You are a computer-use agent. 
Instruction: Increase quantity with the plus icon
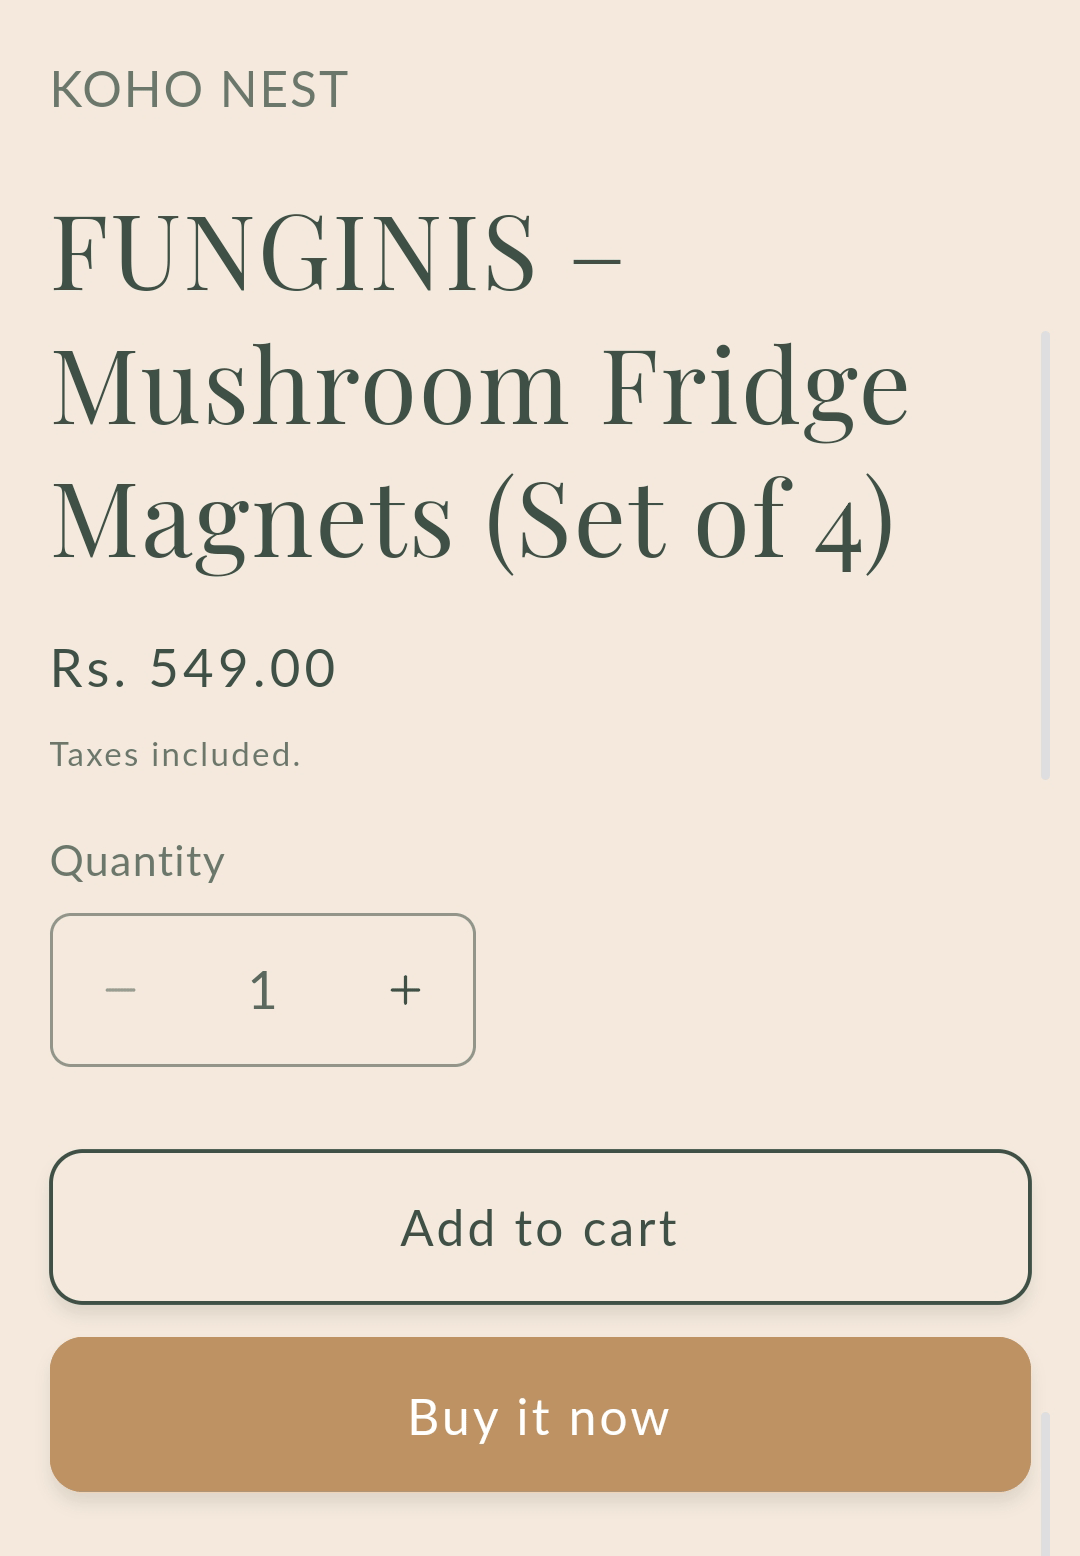[x=405, y=990]
